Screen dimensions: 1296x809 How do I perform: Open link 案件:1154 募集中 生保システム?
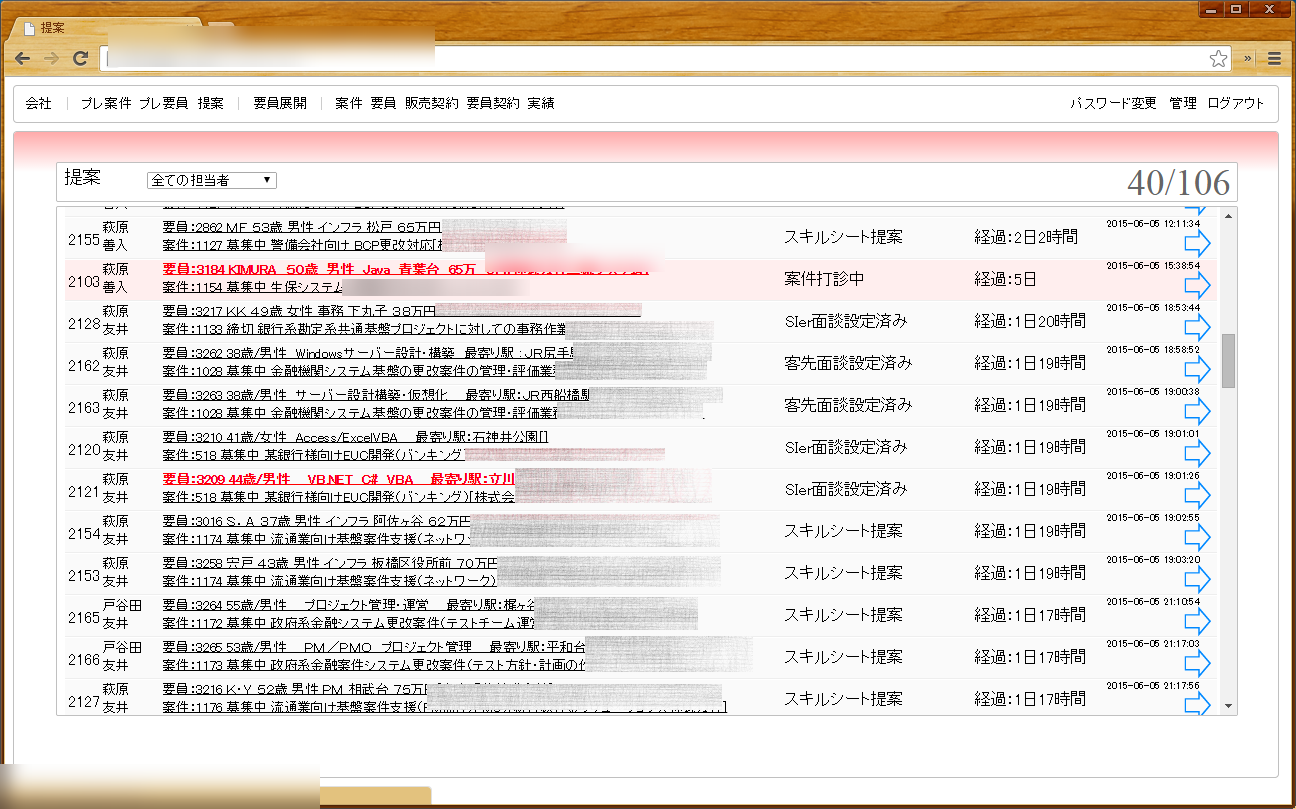[250, 290]
